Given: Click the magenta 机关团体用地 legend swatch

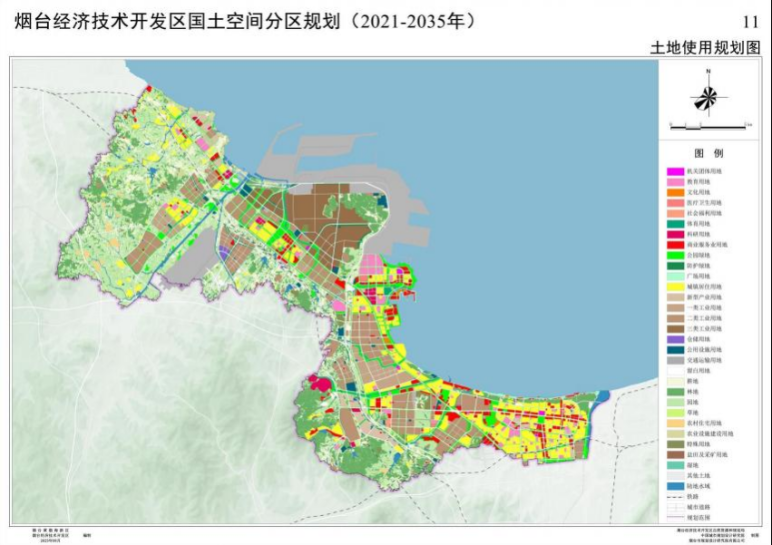Looking at the screenshot, I should (674, 173).
